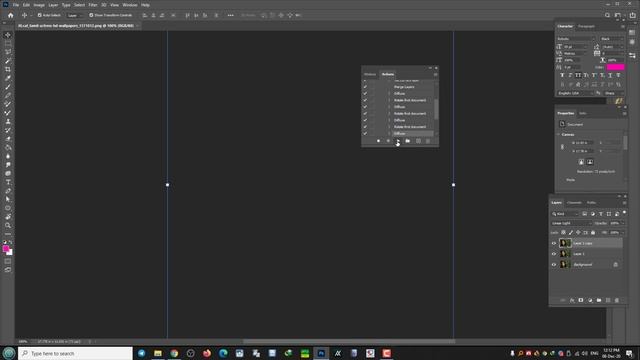This screenshot has width=640, height=360.
Task: Switch to the Channels tab
Action: [574, 202]
